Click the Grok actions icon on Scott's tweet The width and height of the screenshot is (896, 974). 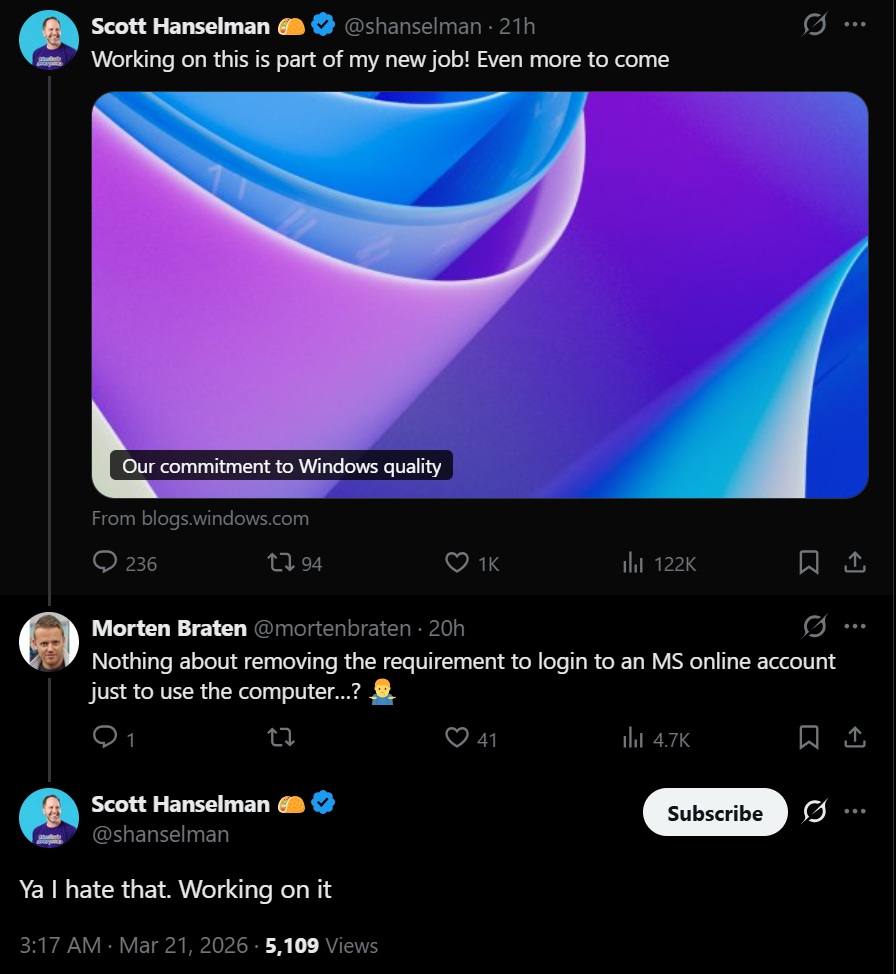point(814,26)
